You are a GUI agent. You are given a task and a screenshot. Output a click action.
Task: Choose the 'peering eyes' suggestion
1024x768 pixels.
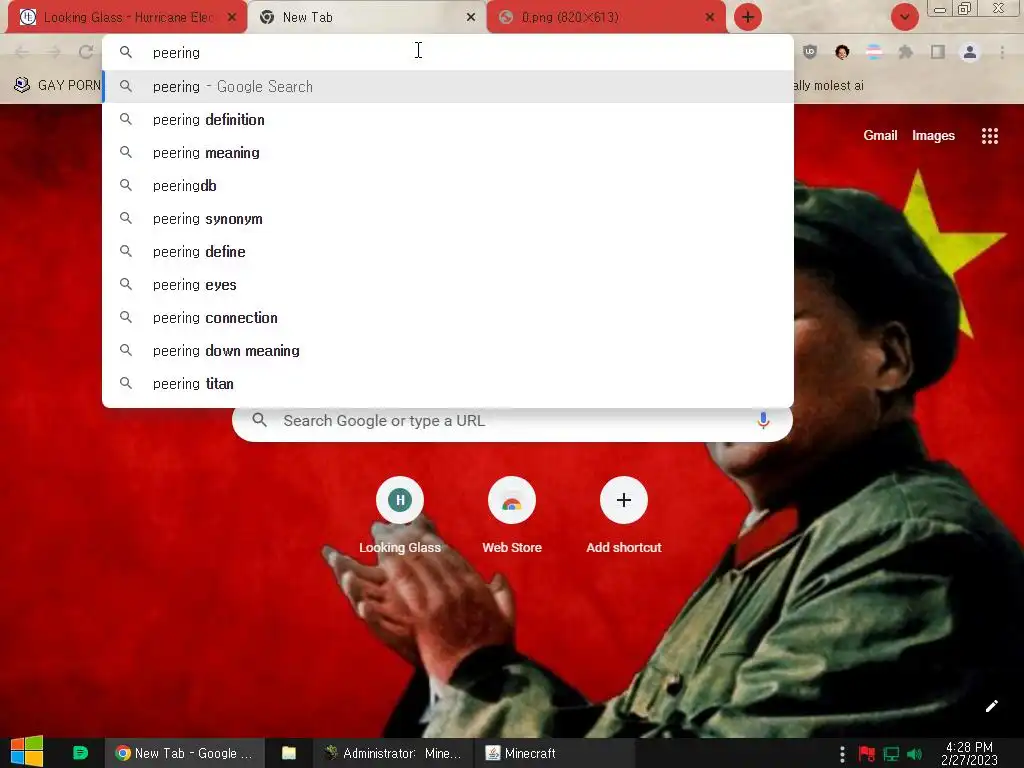(448, 285)
